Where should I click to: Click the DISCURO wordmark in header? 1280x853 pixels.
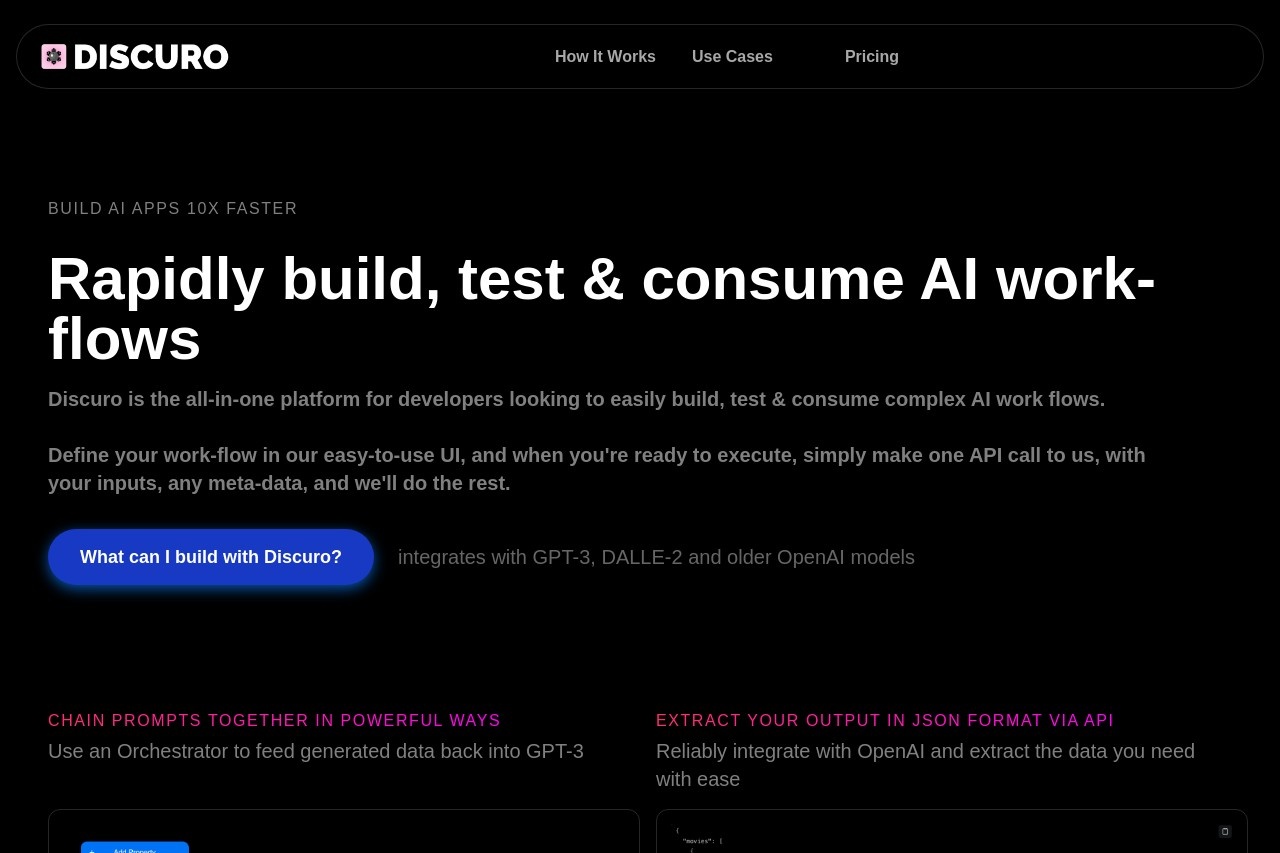click(x=151, y=57)
